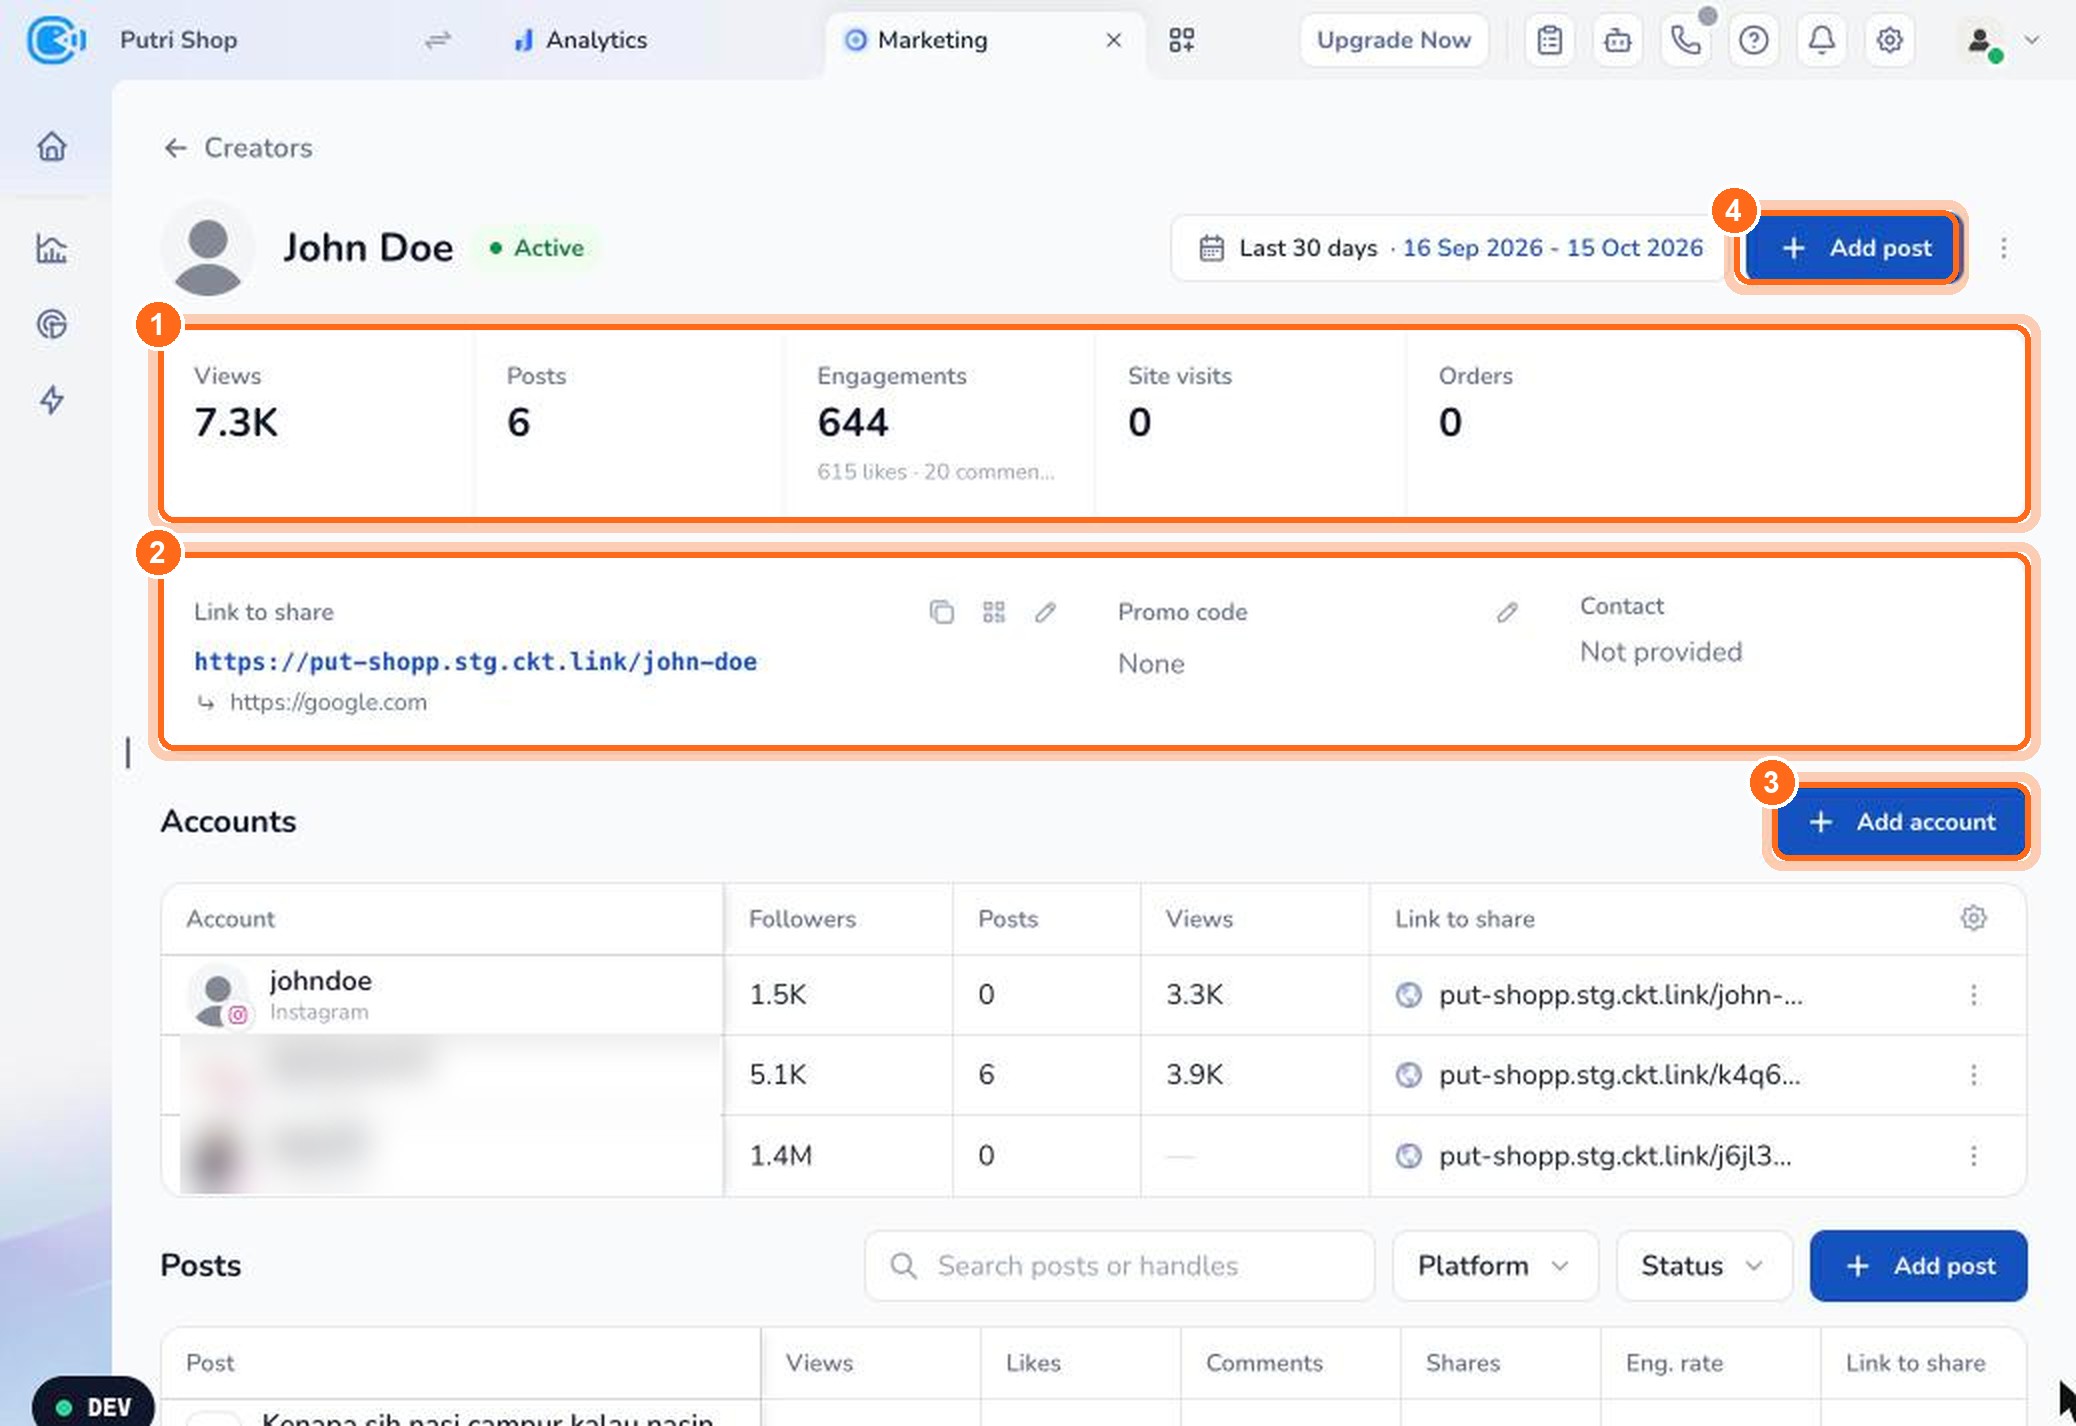Show QR code for share link
Viewport: 2076px width, 1426px height.
point(993,612)
